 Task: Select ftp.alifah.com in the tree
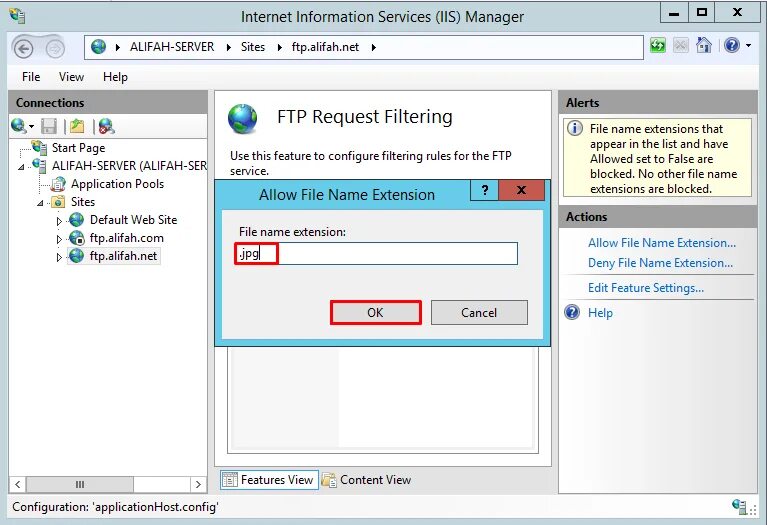coord(126,238)
